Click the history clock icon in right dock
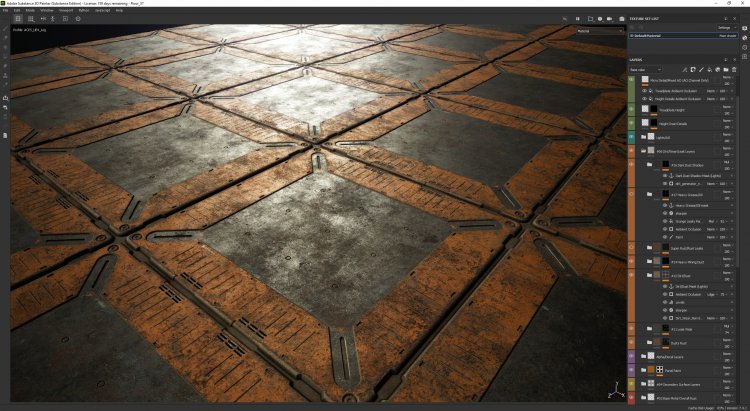Image resolution: width=750 pixels, height=411 pixels. click(745, 47)
